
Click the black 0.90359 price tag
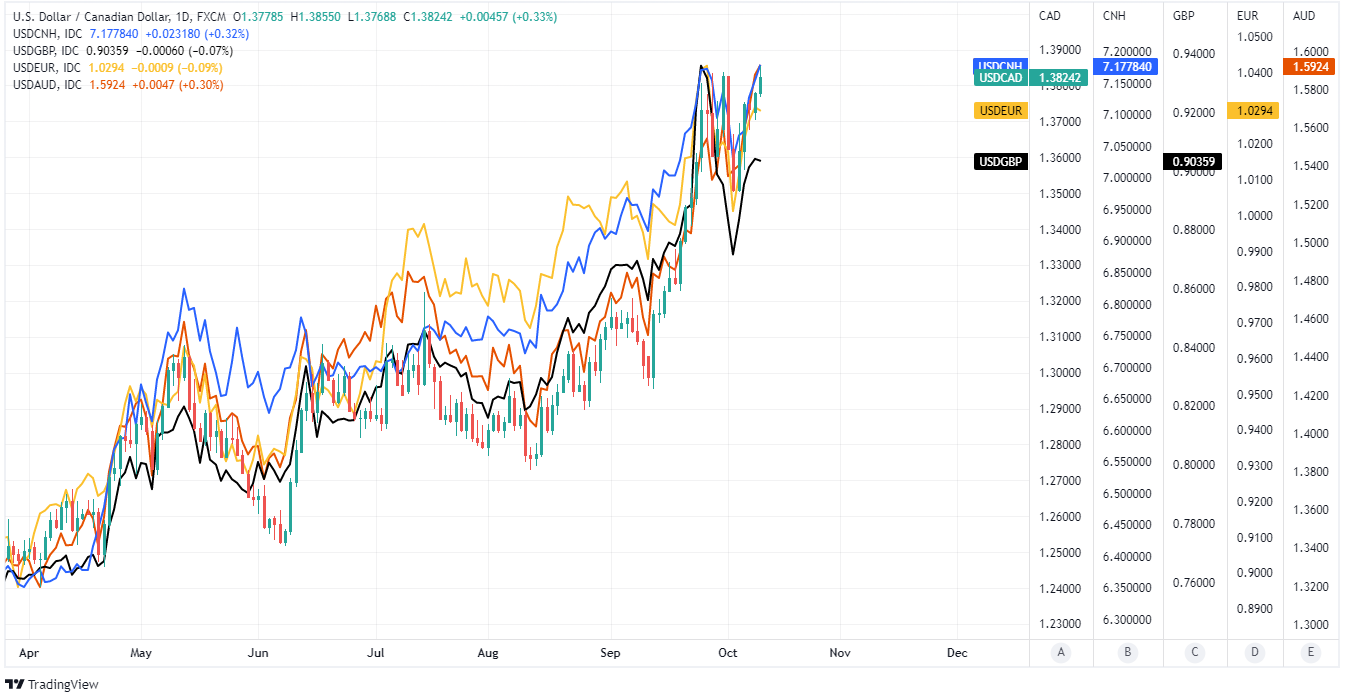coord(1191,161)
